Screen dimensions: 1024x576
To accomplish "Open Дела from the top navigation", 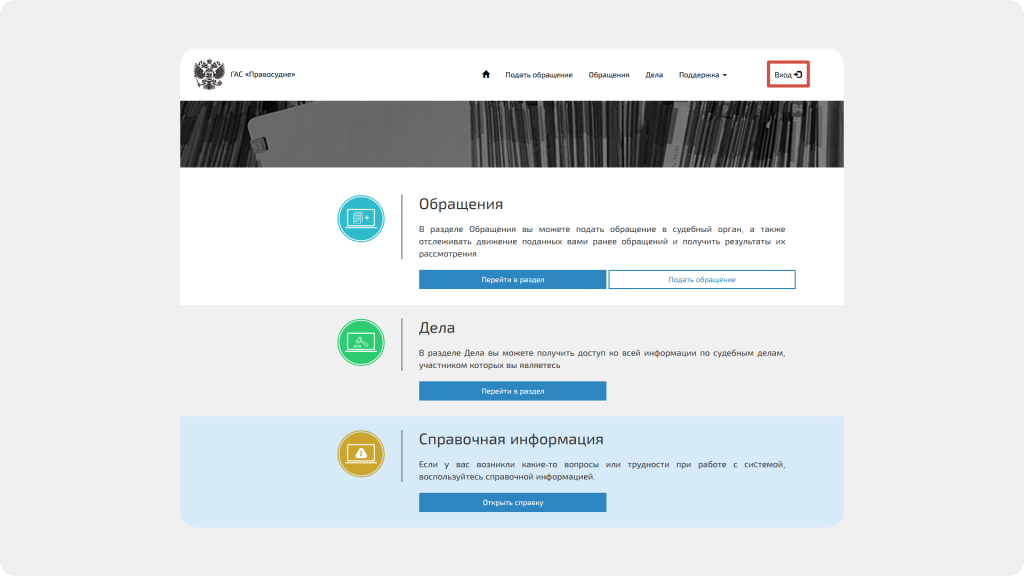I will (653, 74).
